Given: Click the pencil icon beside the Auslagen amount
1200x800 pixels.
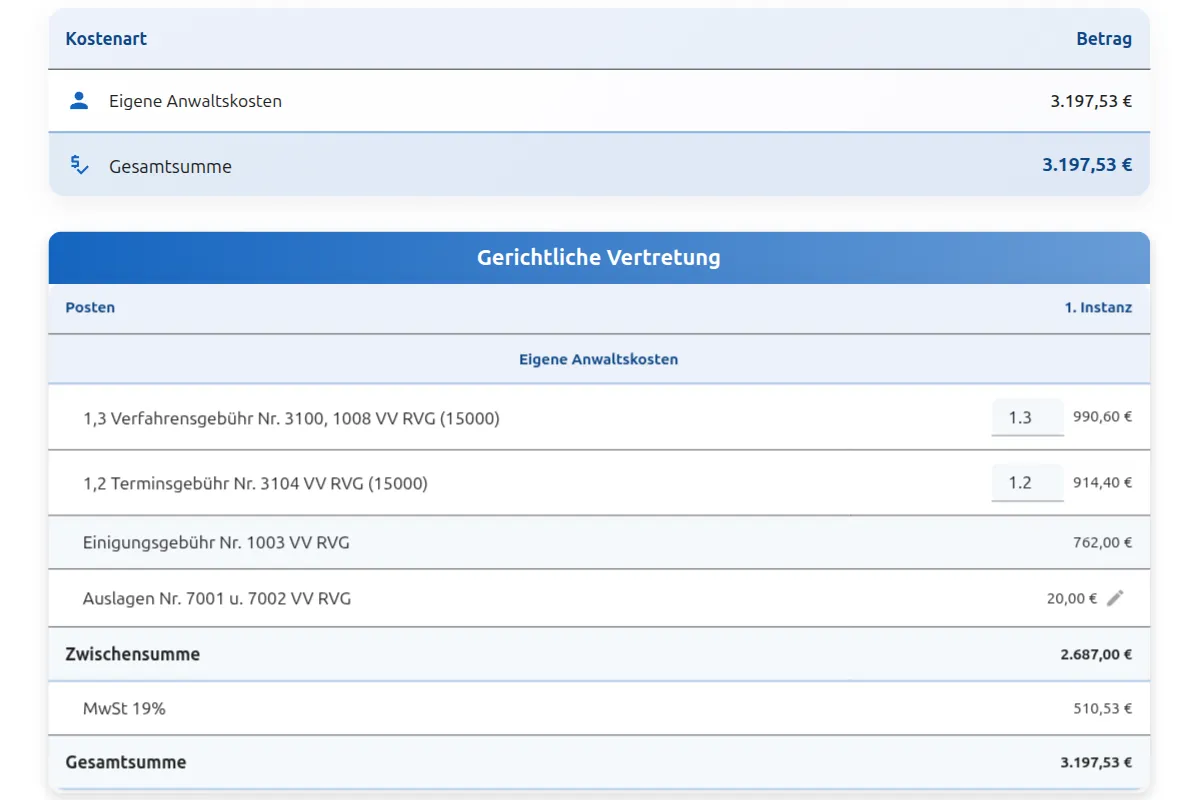Looking at the screenshot, I should pyautogui.click(x=1117, y=597).
